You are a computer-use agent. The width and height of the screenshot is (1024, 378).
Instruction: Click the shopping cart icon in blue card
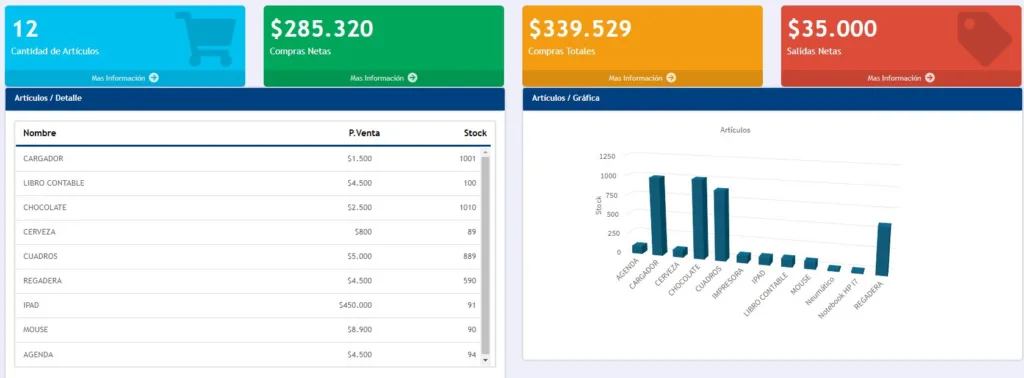[x=205, y=39]
